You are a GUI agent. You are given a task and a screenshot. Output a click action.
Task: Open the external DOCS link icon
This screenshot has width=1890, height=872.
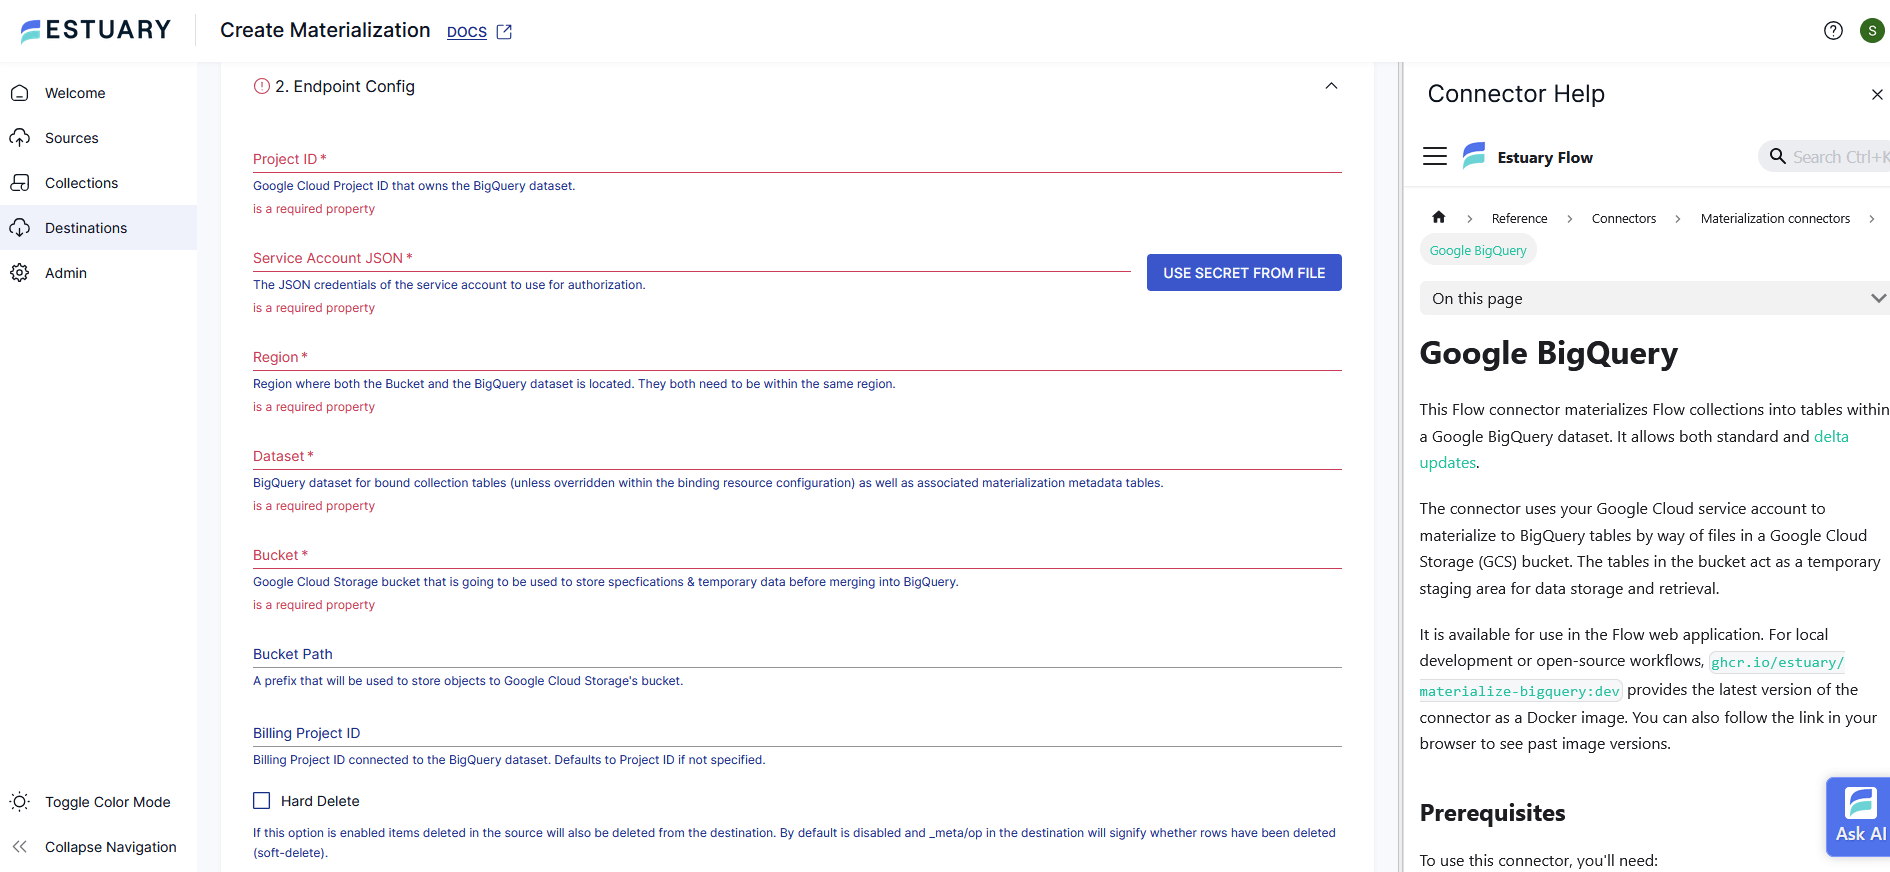[x=504, y=32]
